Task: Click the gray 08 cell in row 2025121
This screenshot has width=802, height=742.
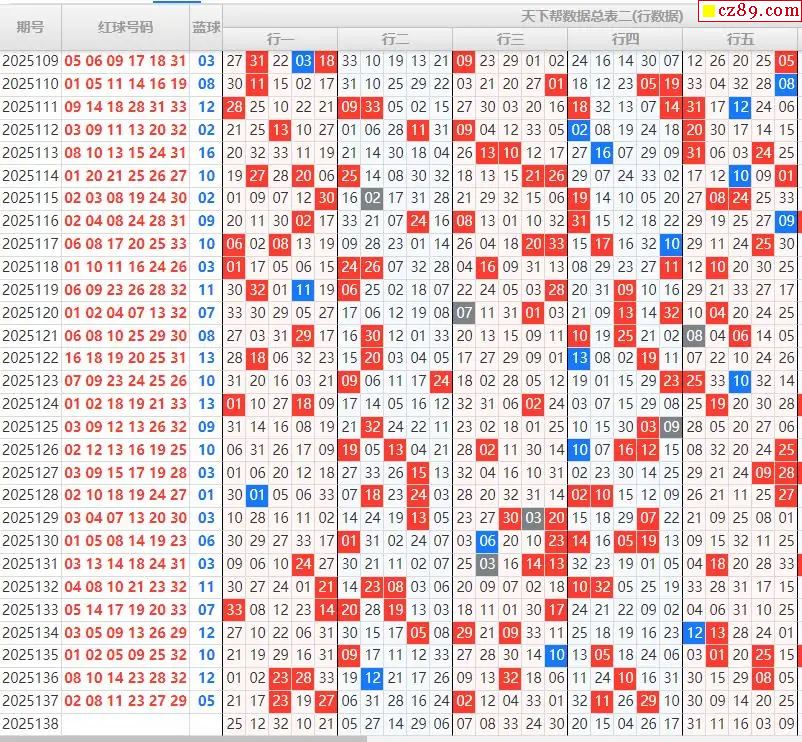Action: tap(694, 336)
